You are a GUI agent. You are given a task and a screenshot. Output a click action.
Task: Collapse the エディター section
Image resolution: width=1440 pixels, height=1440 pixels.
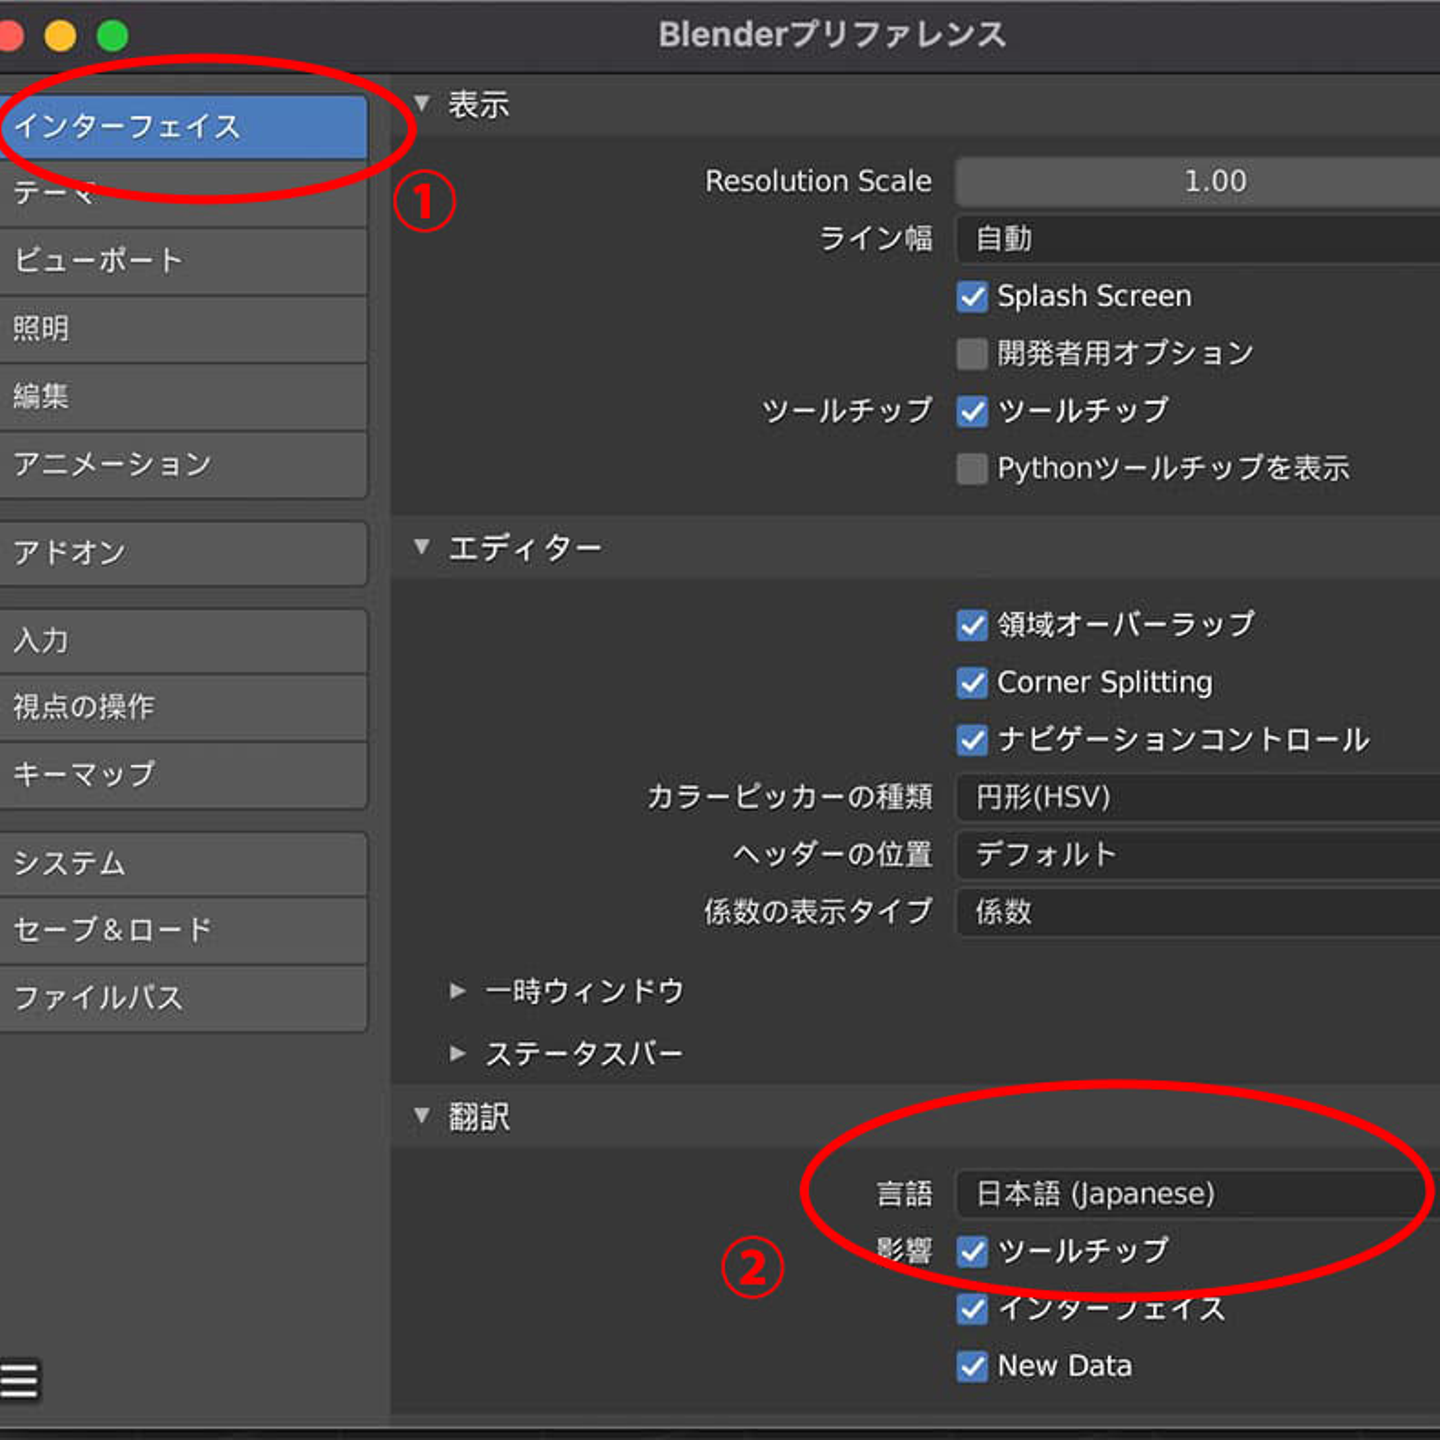point(422,547)
